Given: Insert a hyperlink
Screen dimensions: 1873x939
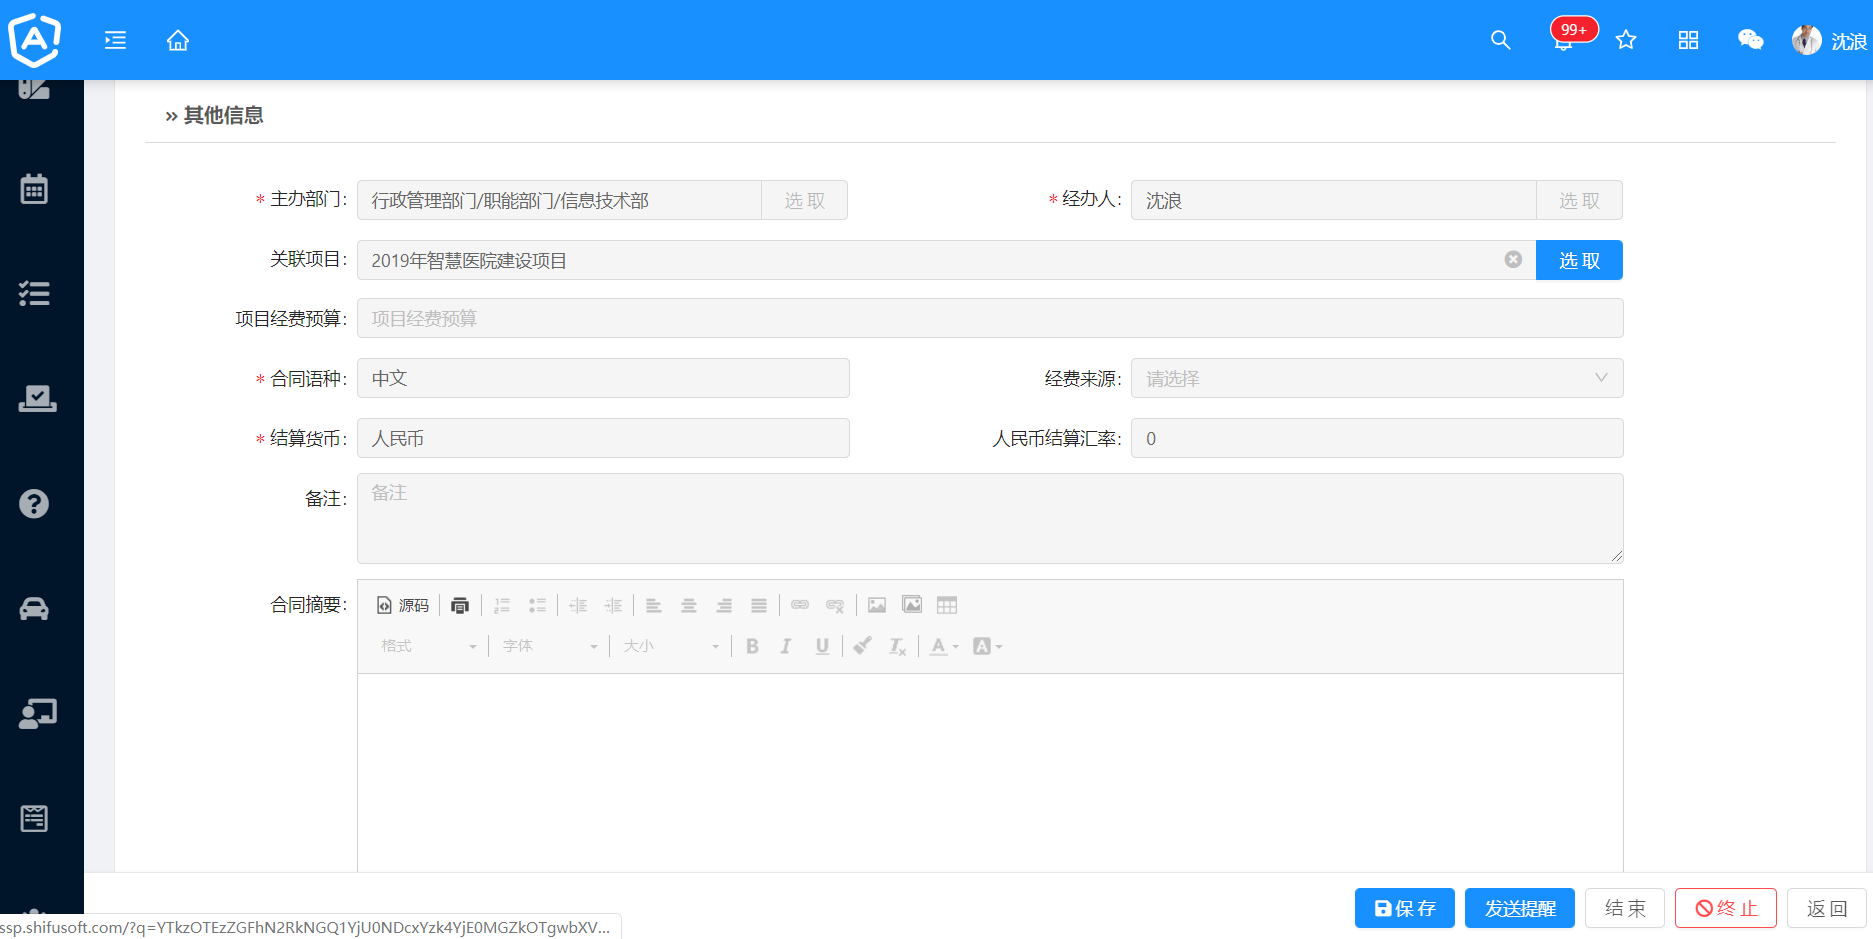Looking at the screenshot, I should (x=800, y=605).
